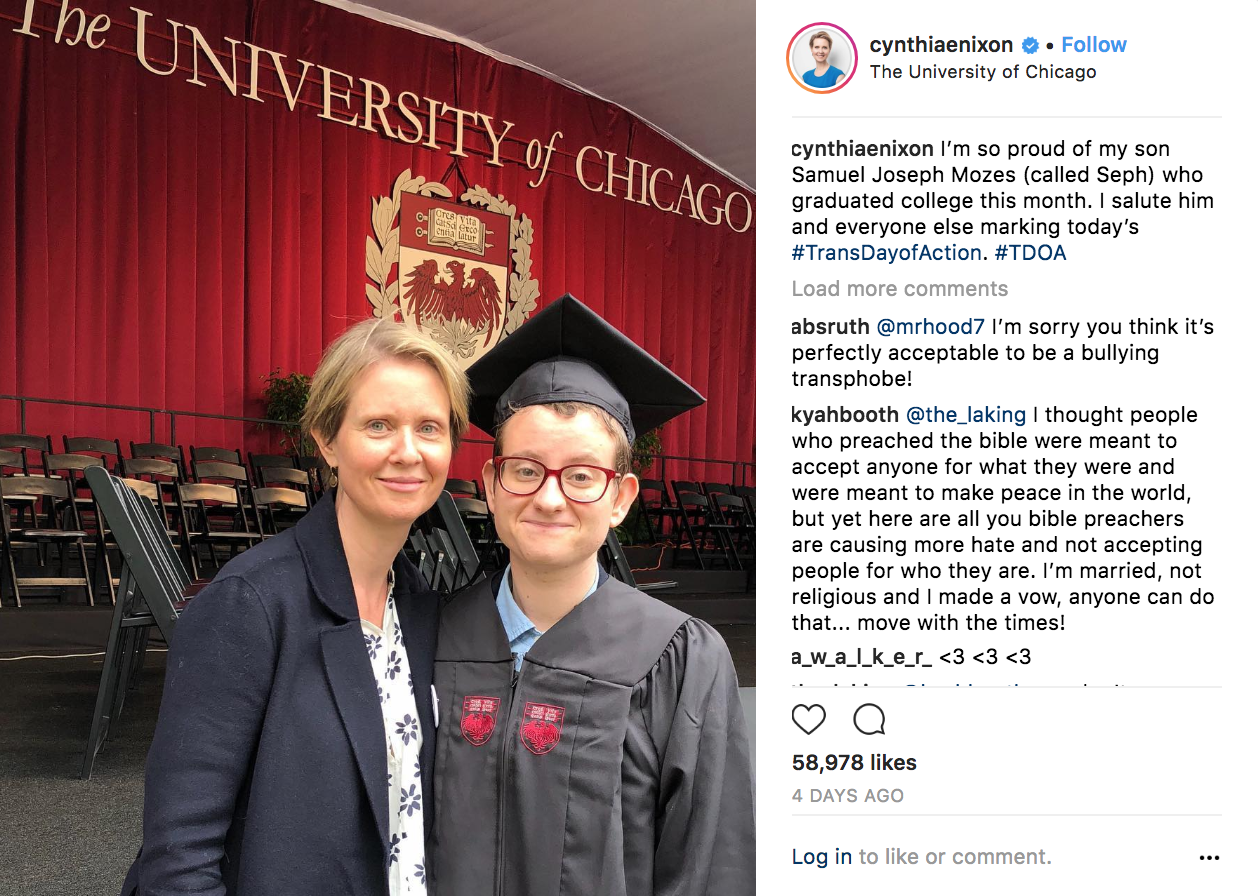
Task: Click the comment speech bubble icon
Action: (x=869, y=720)
